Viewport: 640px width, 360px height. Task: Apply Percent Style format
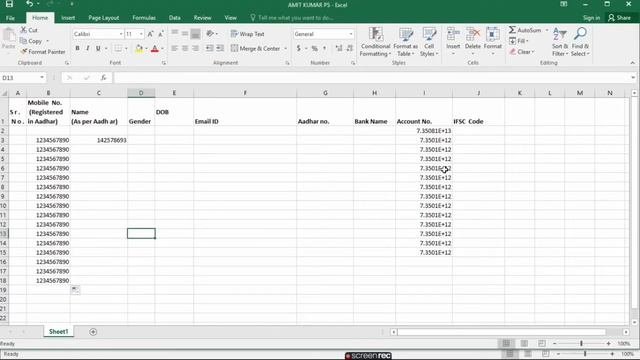click(315, 49)
